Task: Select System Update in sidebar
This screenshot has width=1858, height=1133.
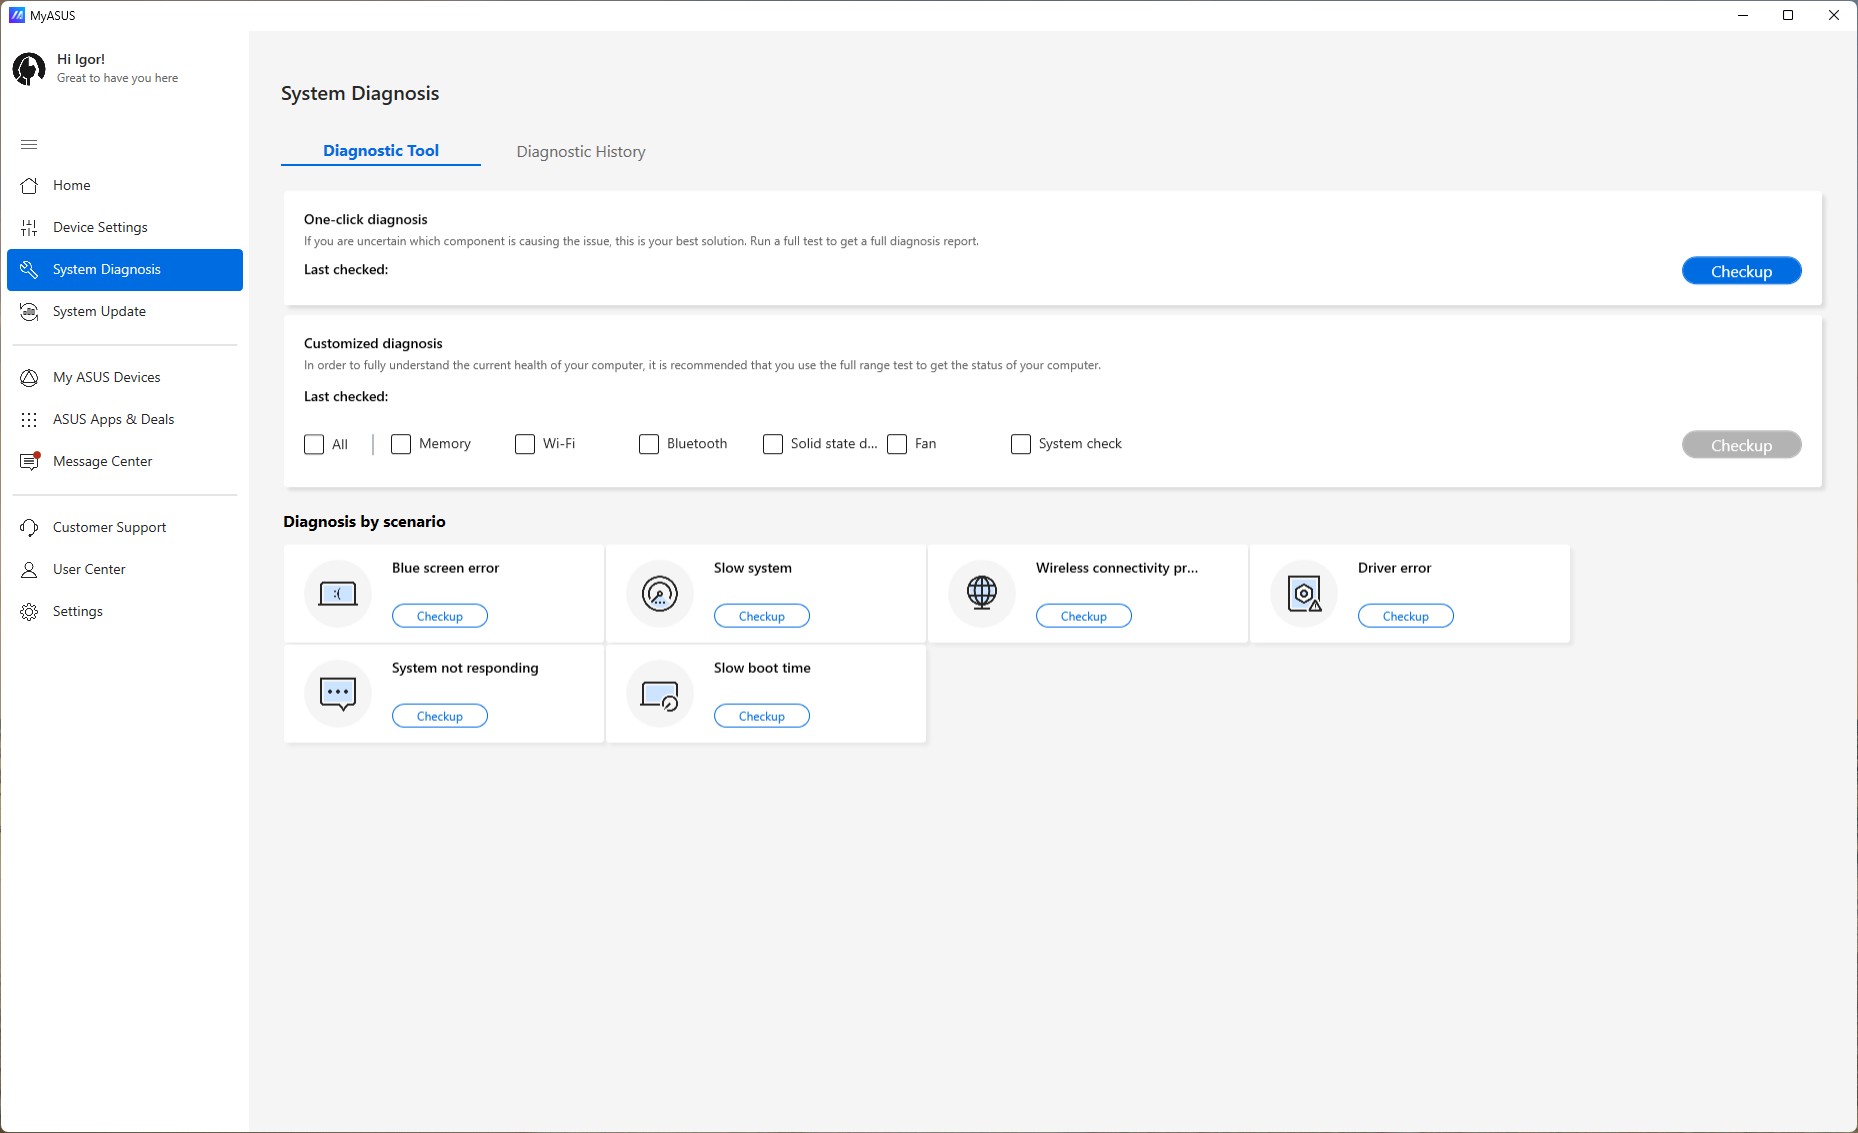Action: [x=125, y=311]
